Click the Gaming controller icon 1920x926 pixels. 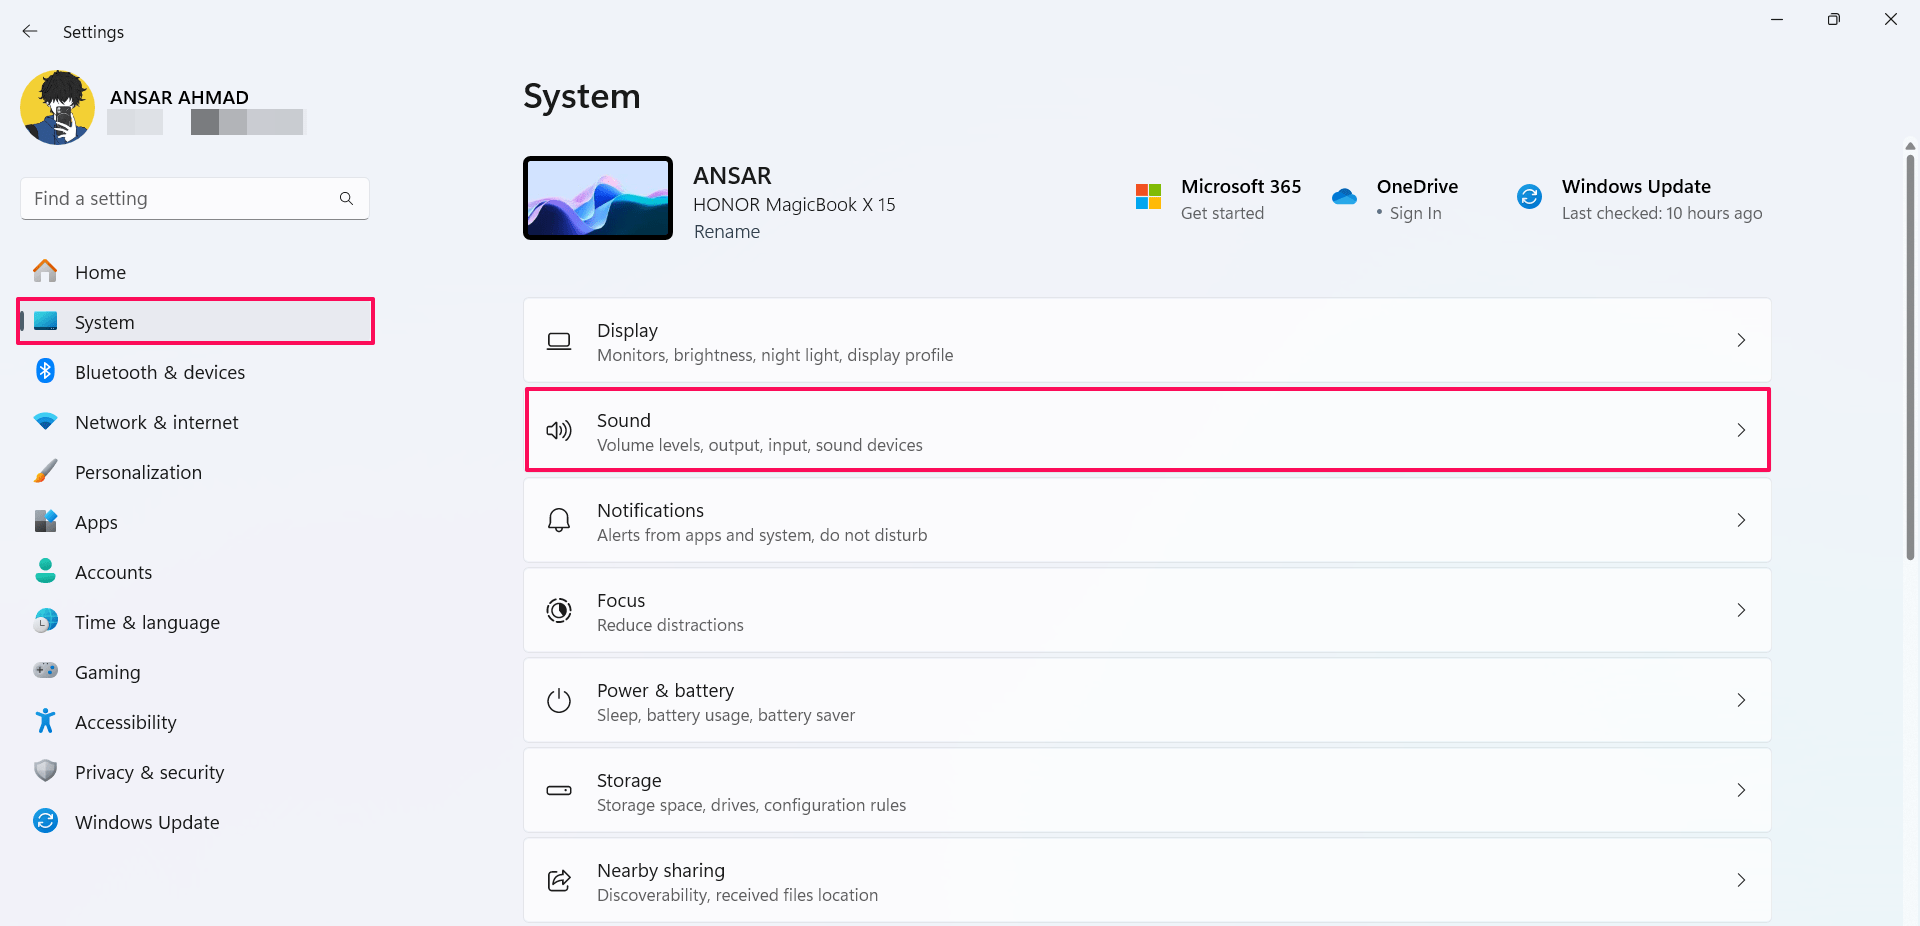pos(45,670)
